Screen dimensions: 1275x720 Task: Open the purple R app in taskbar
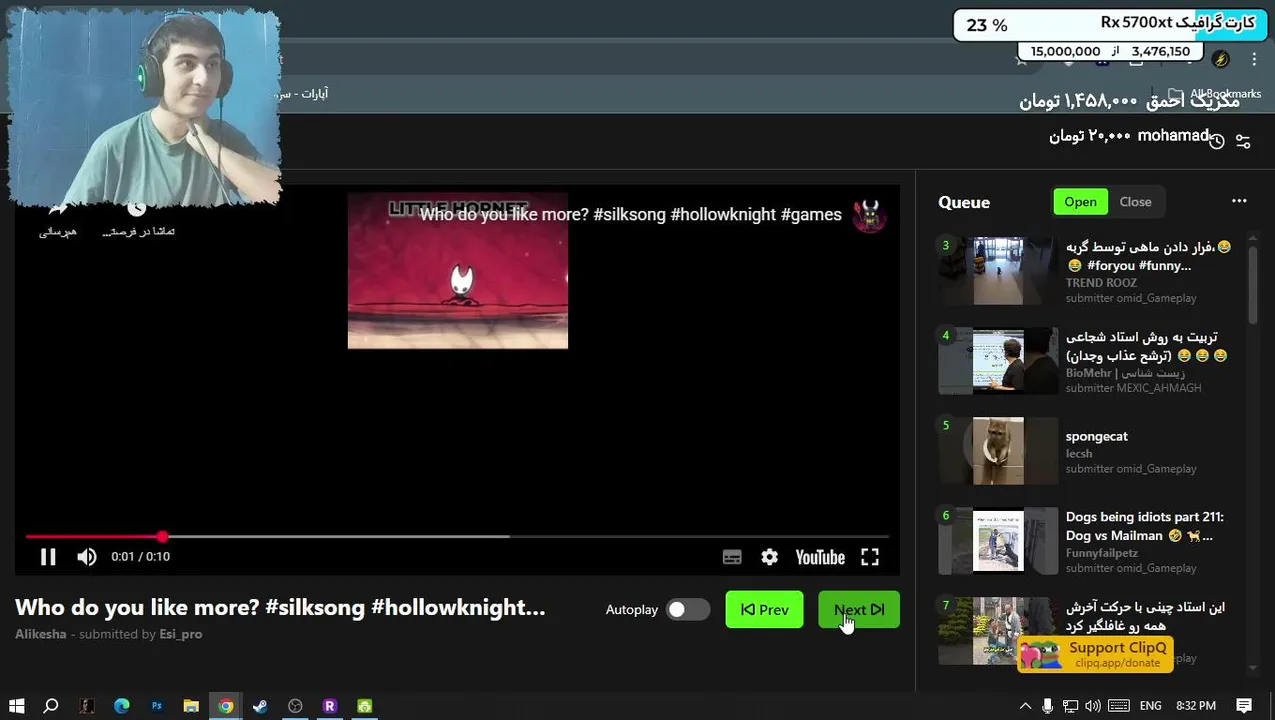tap(330, 706)
